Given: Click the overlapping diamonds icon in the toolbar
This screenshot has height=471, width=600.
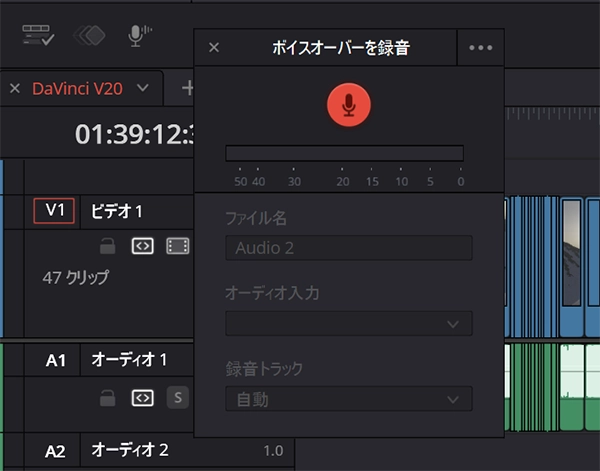Looking at the screenshot, I should click(90, 35).
